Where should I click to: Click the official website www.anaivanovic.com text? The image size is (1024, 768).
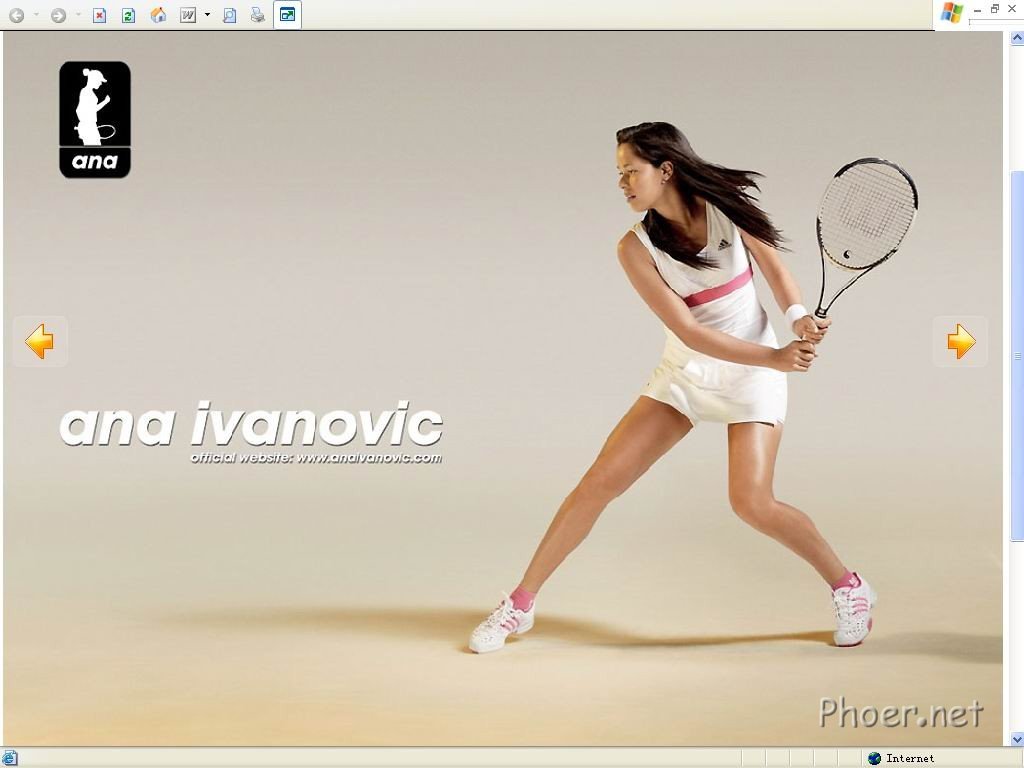[x=316, y=457]
